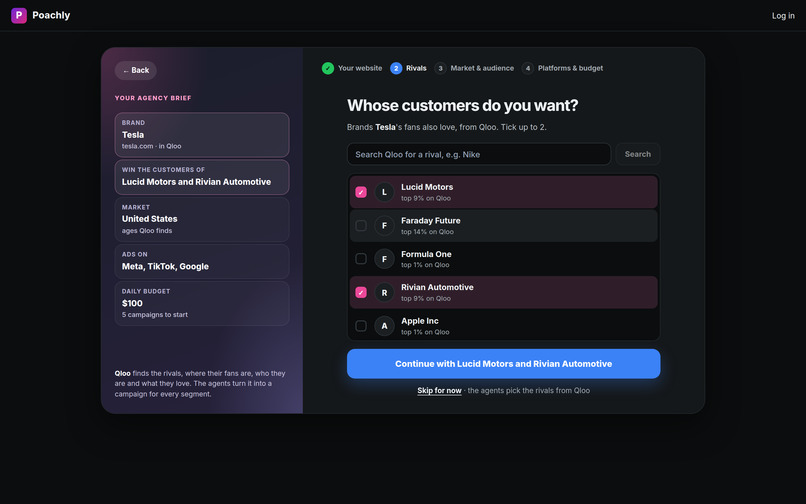
Task: Select the Rivian Automotive name text
Action: 437,287
